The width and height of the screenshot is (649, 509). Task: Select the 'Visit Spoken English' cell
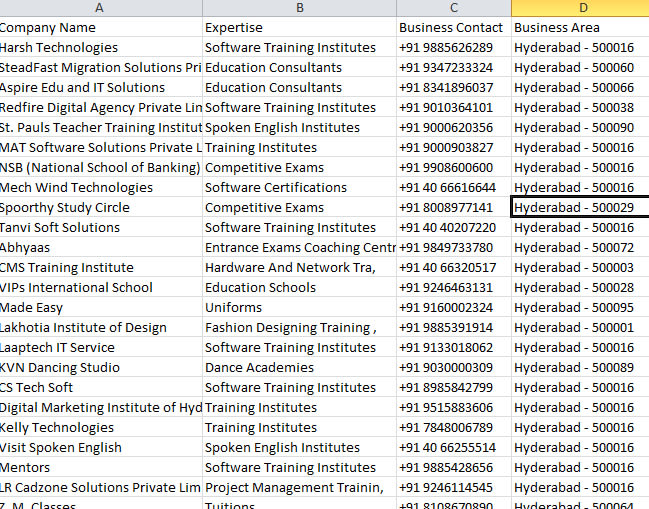tap(101, 447)
